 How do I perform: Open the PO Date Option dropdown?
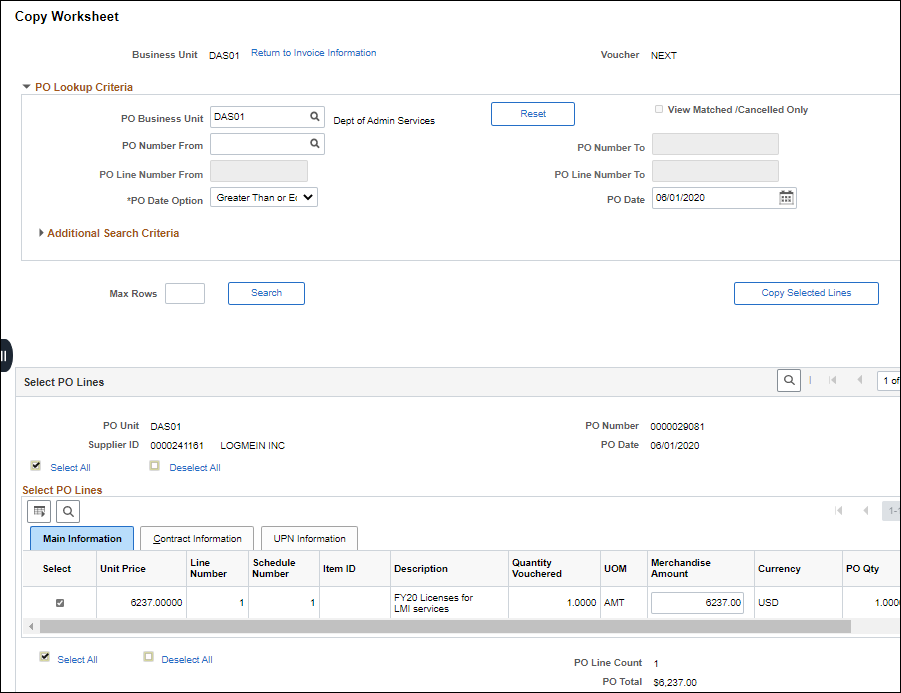tap(264, 198)
